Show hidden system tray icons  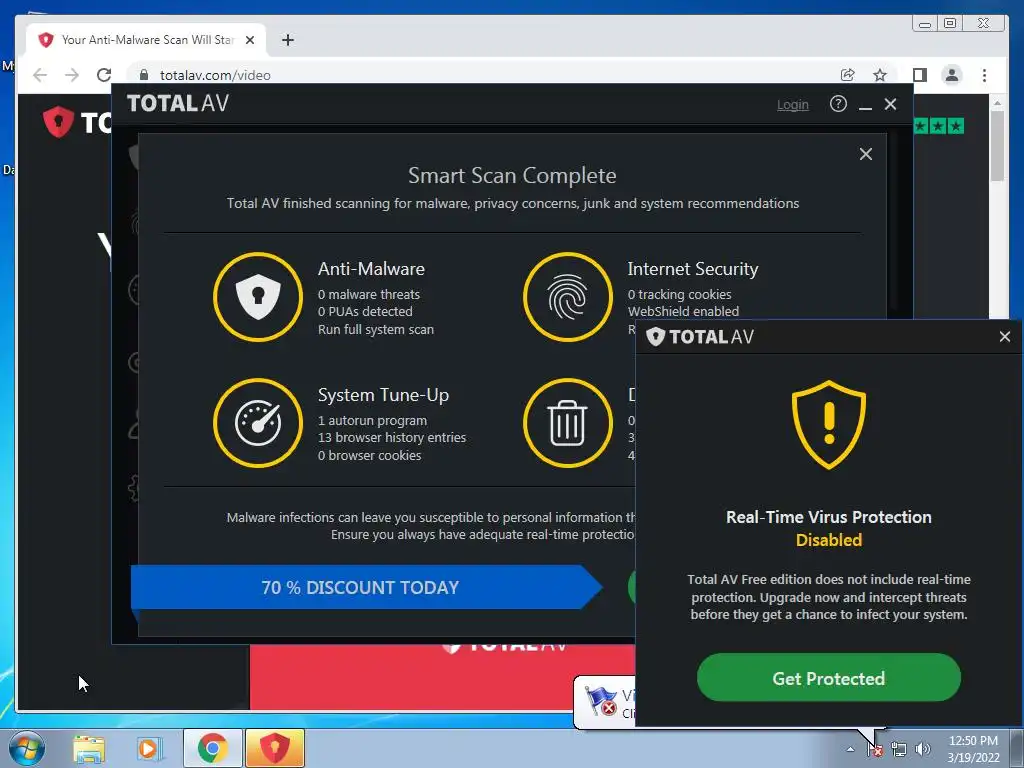tap(850, 749)
